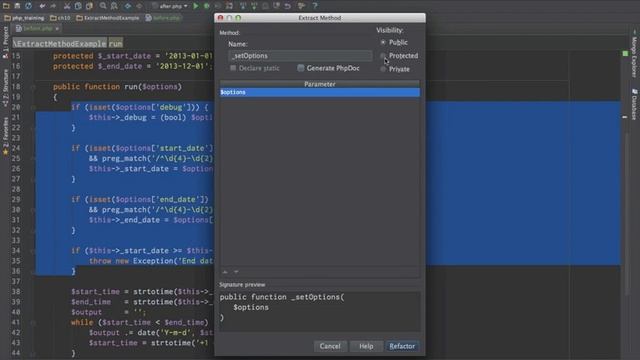Click the Cut scissors icon
Screen dimensions: 640x360
click(x=67, y=6)
